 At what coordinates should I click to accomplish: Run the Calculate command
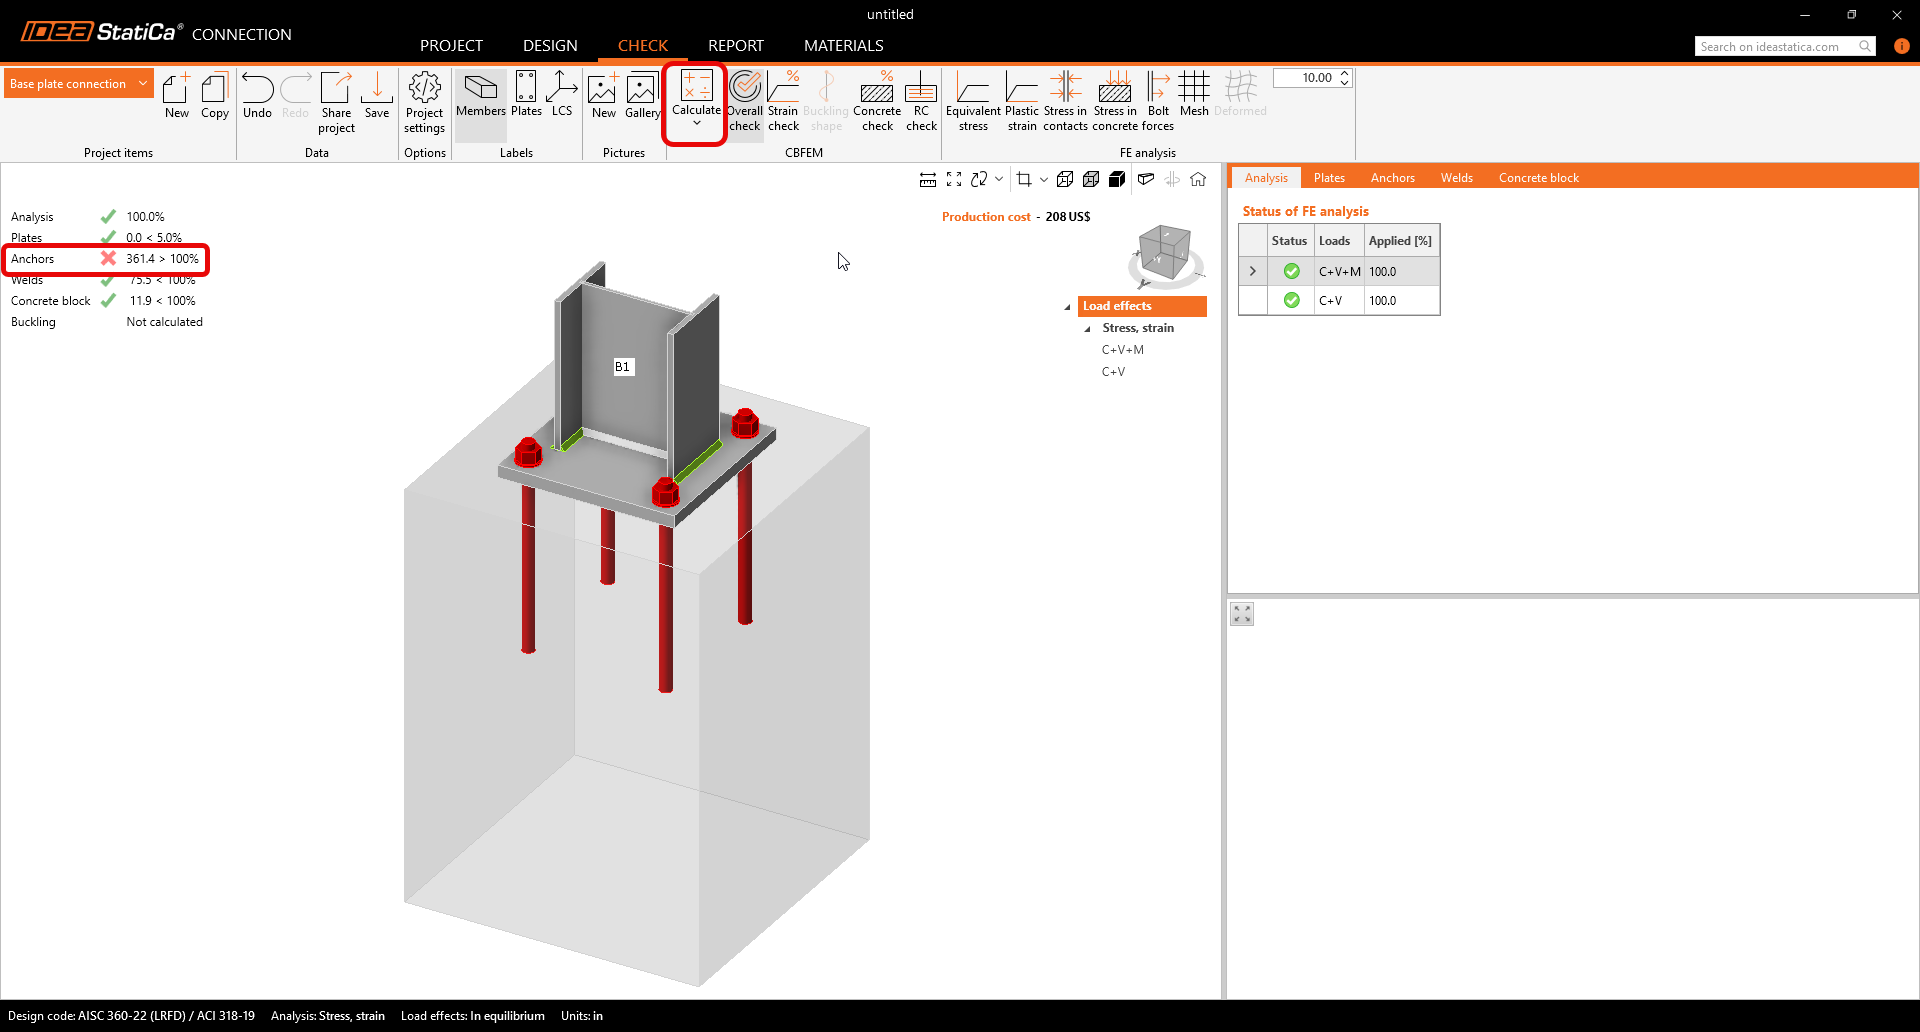tap(696, 93)
